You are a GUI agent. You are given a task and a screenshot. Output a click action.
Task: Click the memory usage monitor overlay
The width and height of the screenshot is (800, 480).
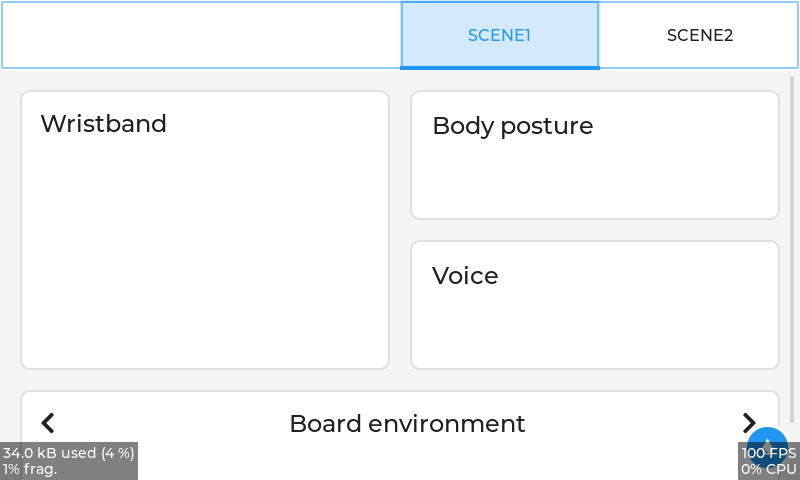(x=68, y=460)
